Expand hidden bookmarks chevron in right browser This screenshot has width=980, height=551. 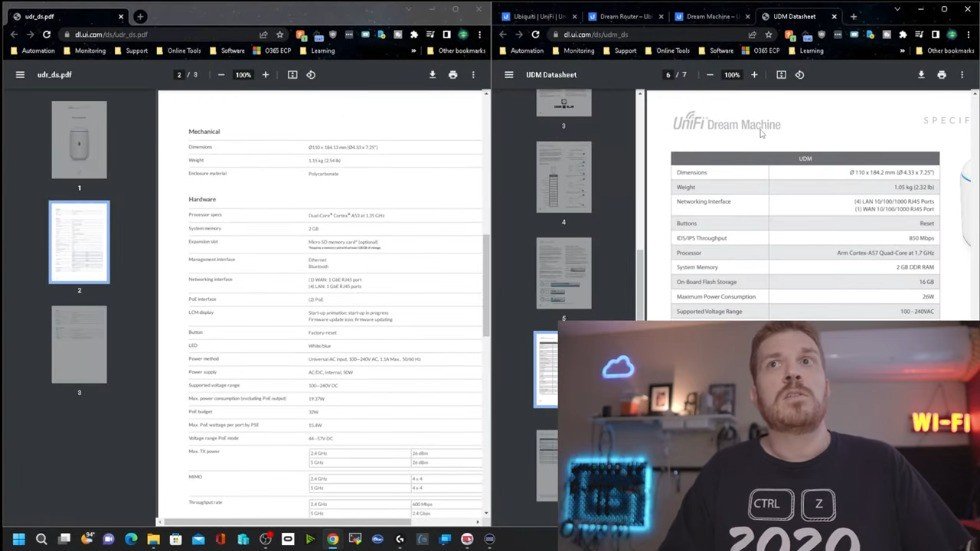pos(902,51)
